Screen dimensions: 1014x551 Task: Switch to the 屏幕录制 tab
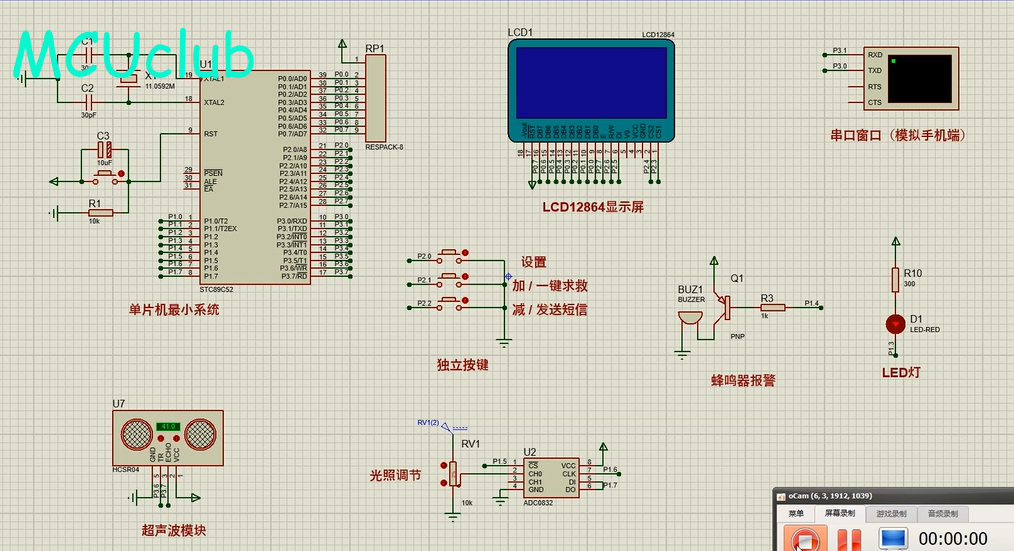click(840, 513)
